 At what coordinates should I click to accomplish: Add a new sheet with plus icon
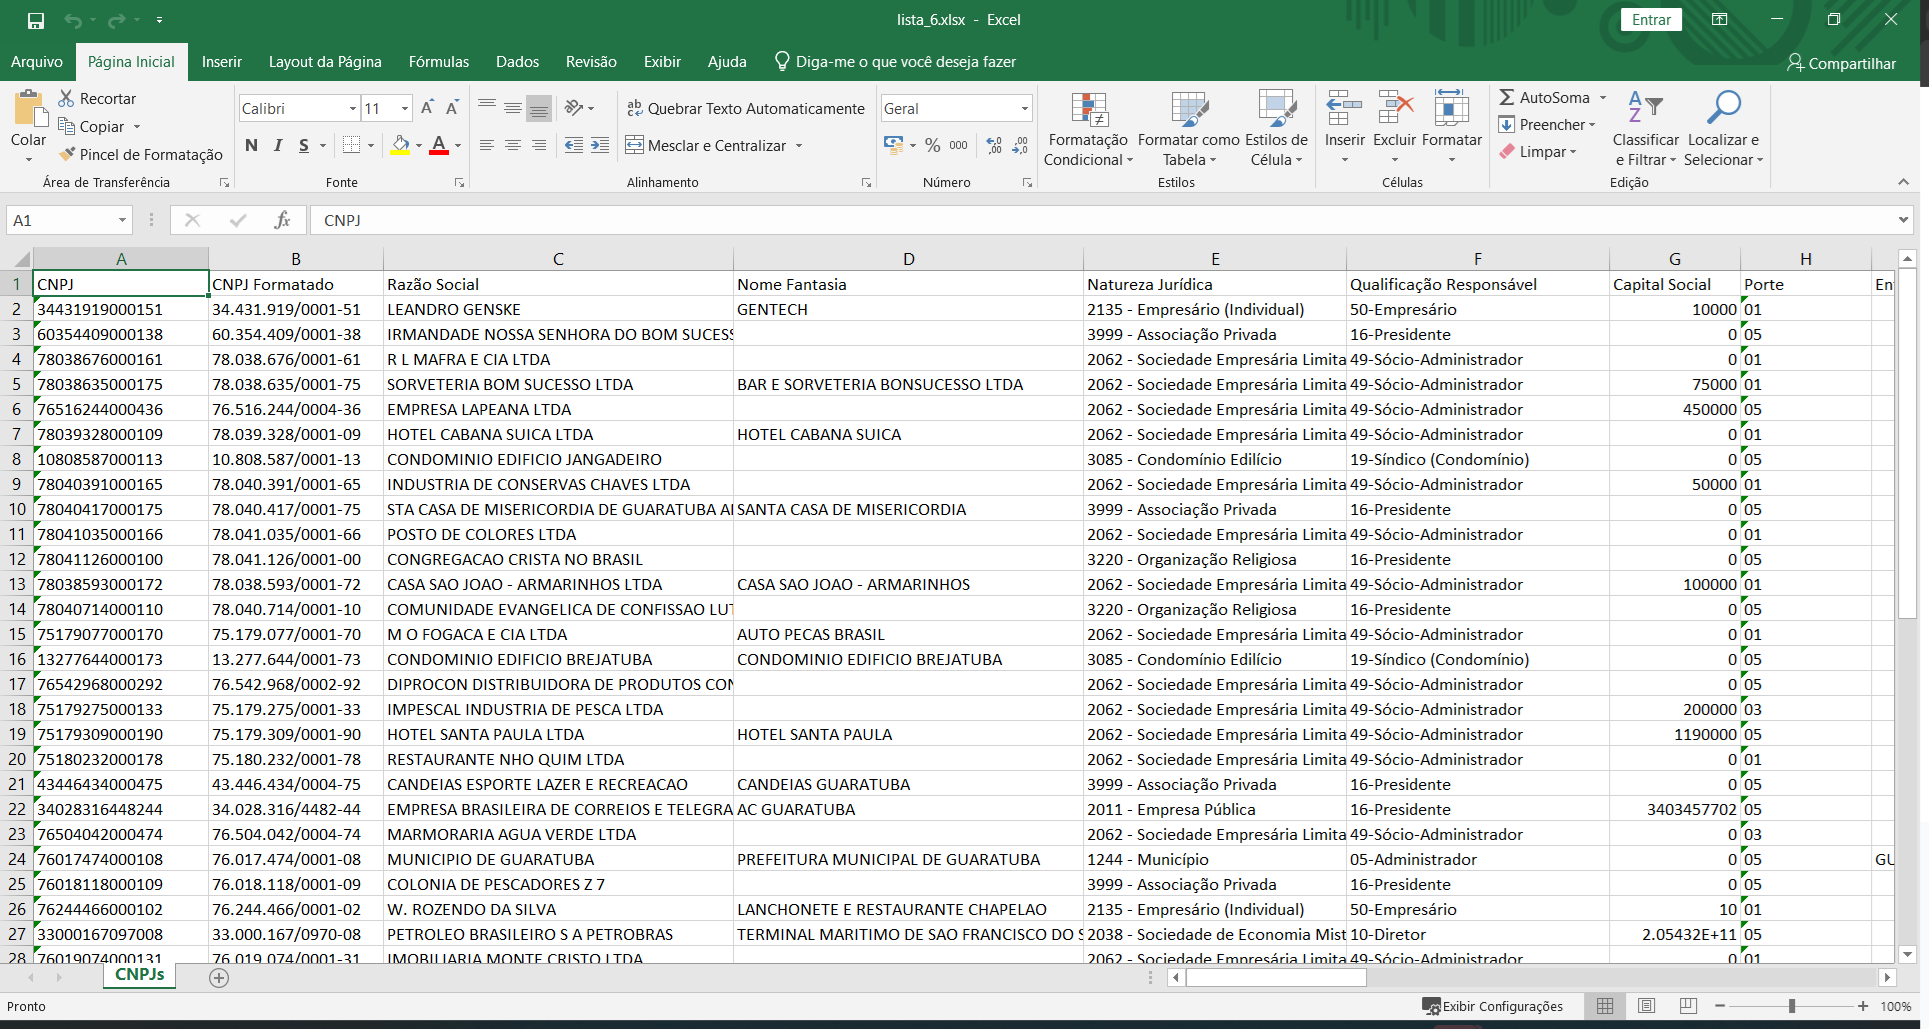[x=219, y=978]
